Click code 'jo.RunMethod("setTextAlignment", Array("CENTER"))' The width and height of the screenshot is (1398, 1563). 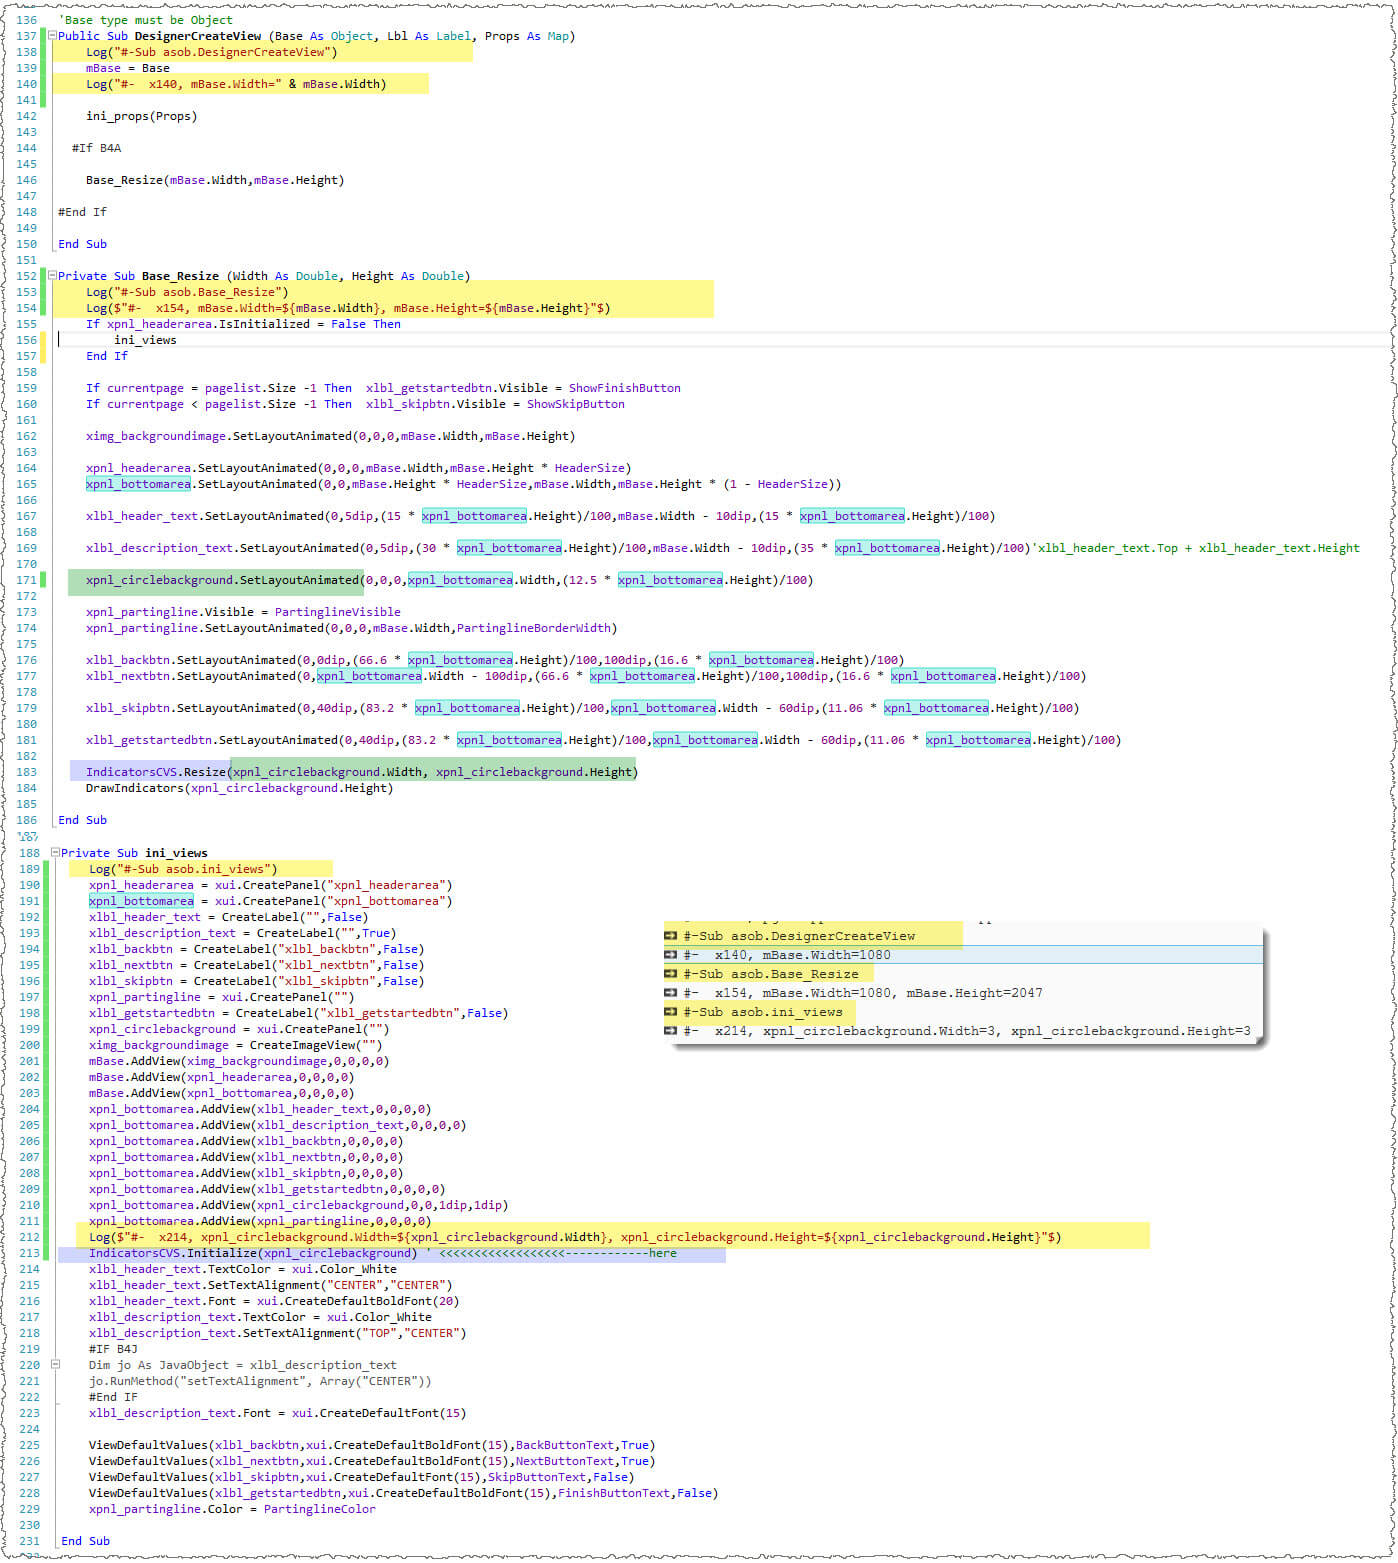pyautogui.click(x=260, y=1381)
